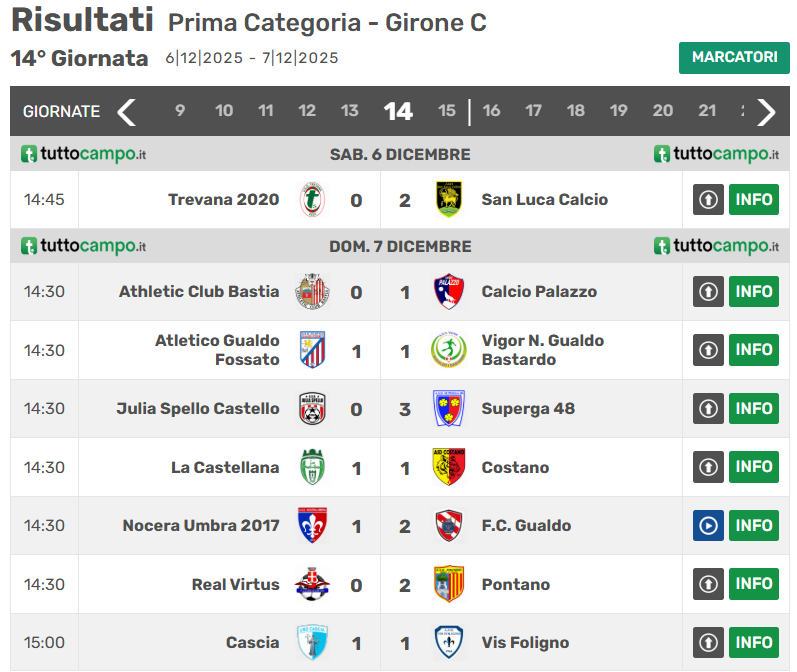
Task: Click the up-arrow icon for Real Virtus match
Action: click(708, 584)
